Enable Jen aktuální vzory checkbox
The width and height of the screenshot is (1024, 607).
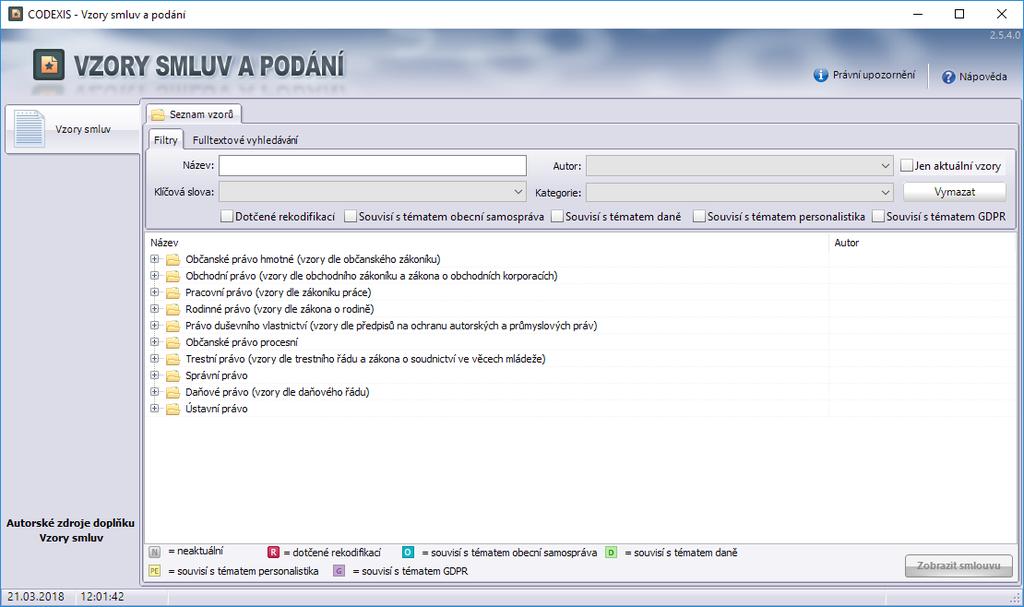click(906, 166)
